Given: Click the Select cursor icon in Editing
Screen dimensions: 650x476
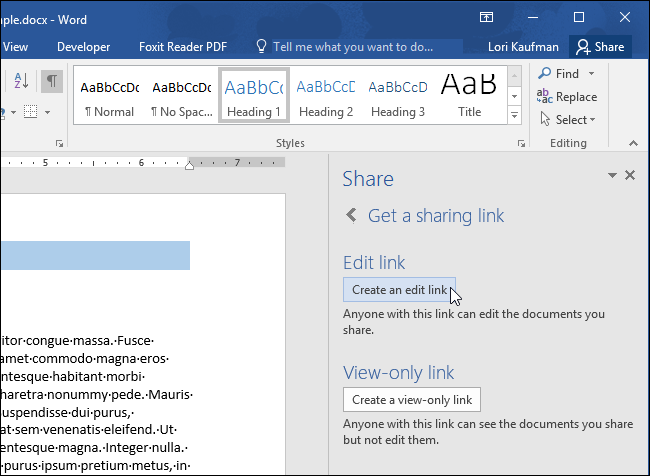Looking at the screenshot, I should (x=544, y=120).
